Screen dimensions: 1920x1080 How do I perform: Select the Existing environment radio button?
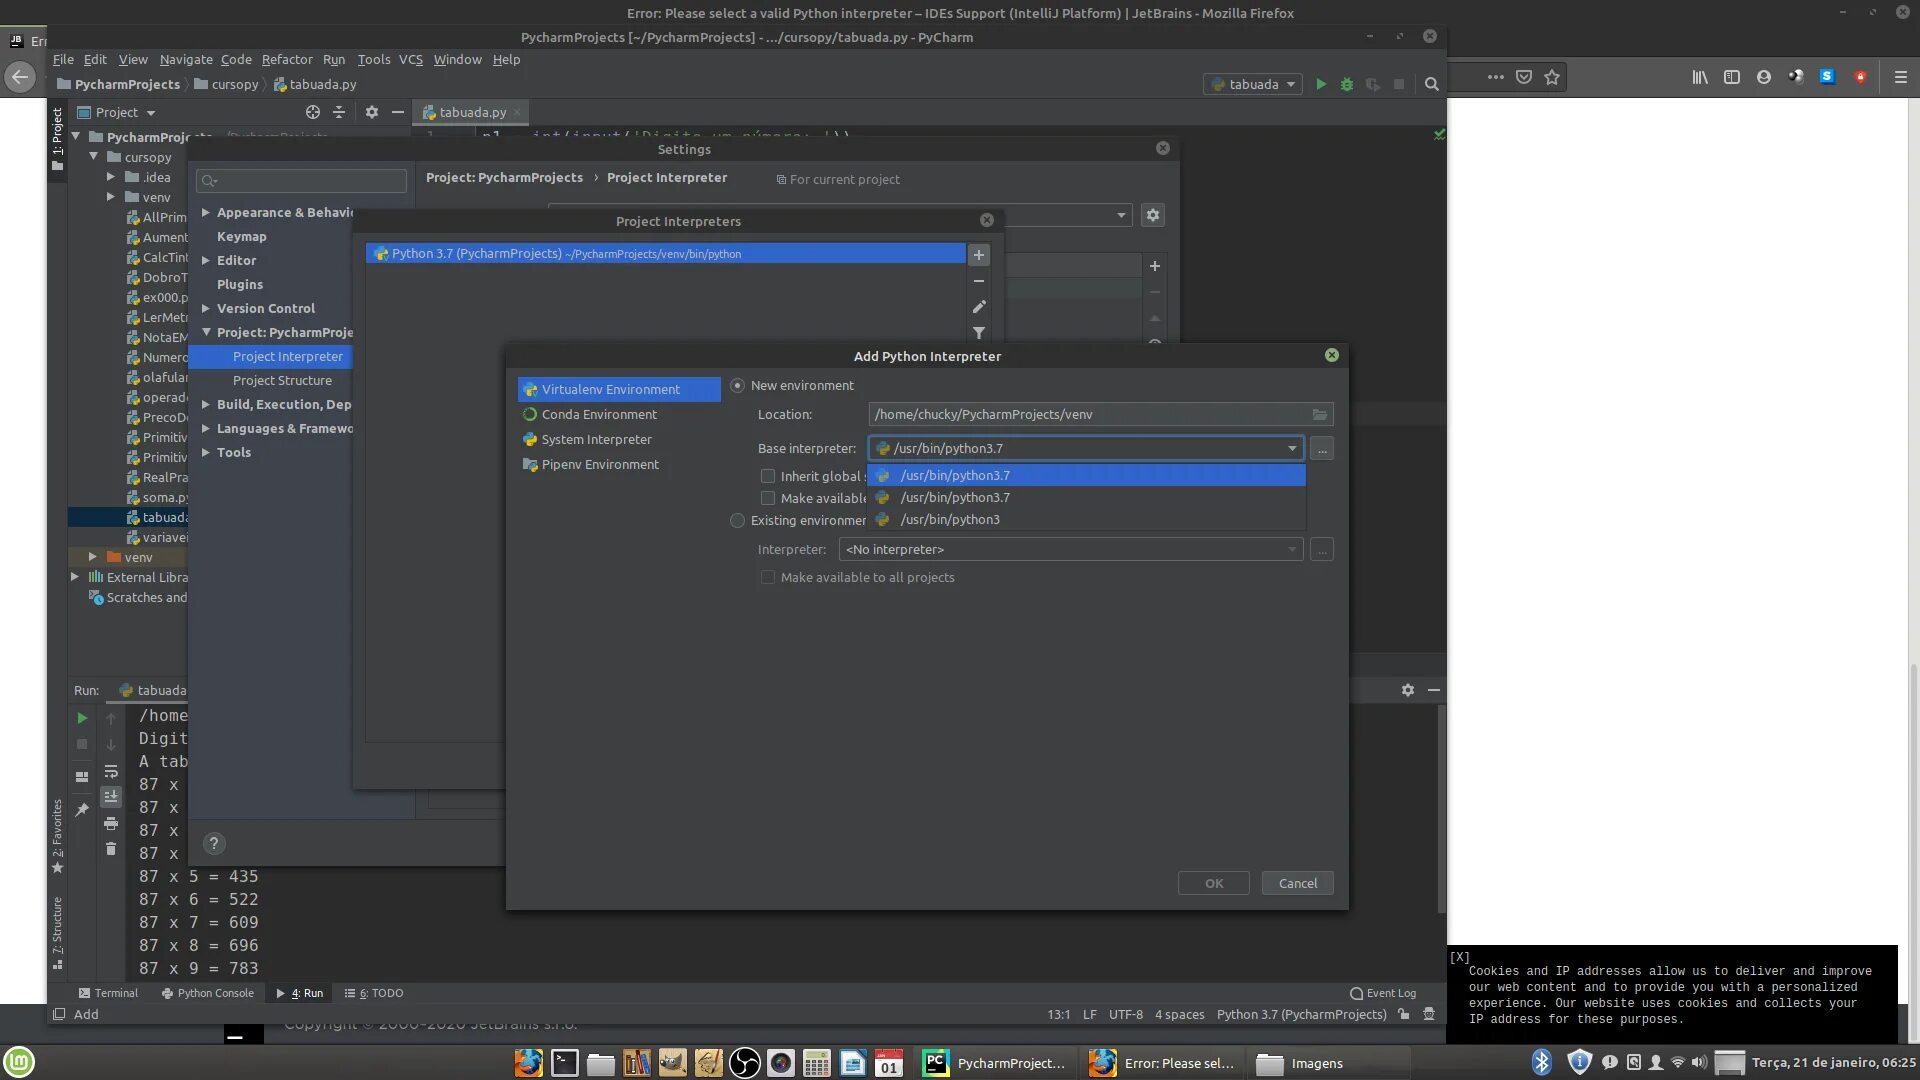point(738,521)
